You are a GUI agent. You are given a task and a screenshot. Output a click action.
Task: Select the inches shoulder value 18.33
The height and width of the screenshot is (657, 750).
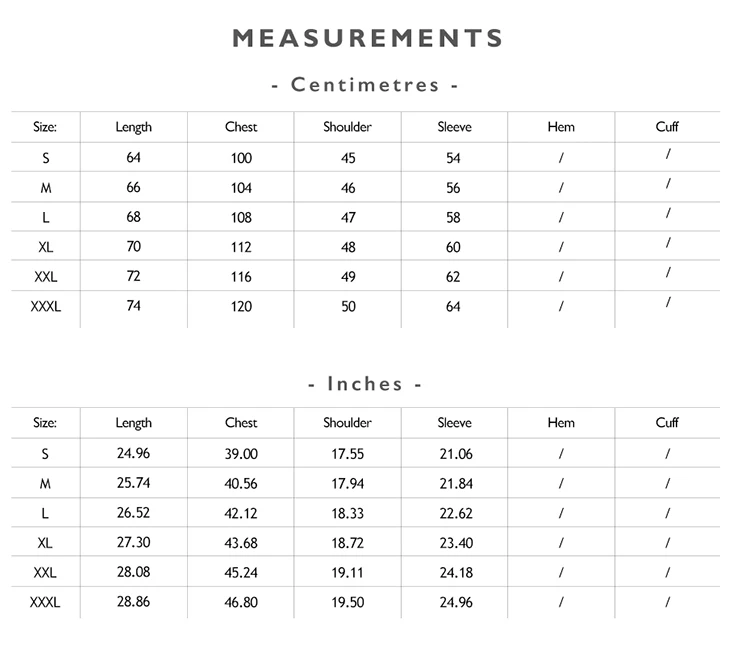pos(348,514)
